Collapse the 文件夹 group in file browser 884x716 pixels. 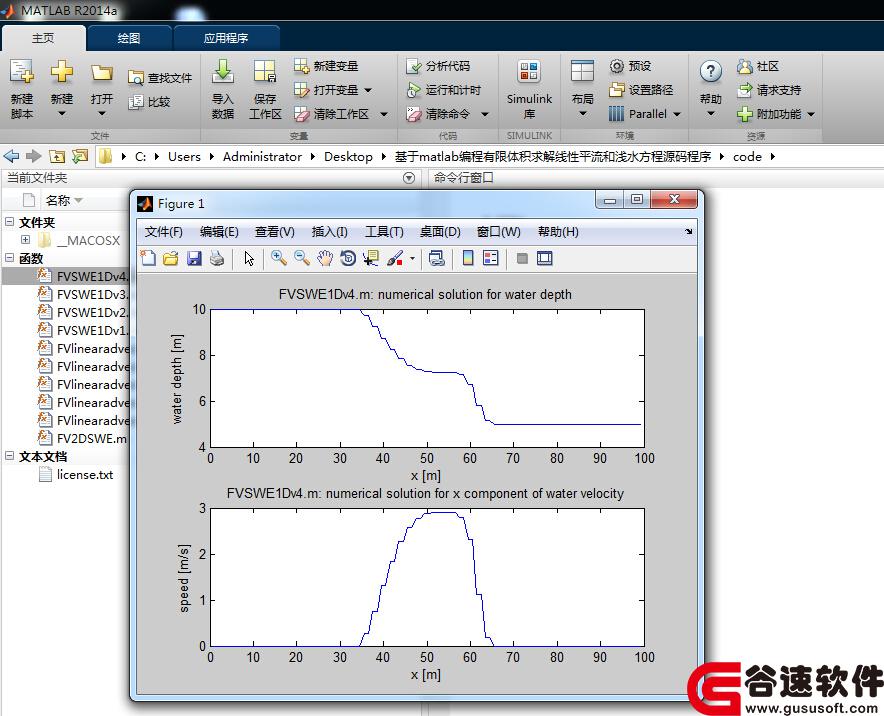[x=10, y=222]
